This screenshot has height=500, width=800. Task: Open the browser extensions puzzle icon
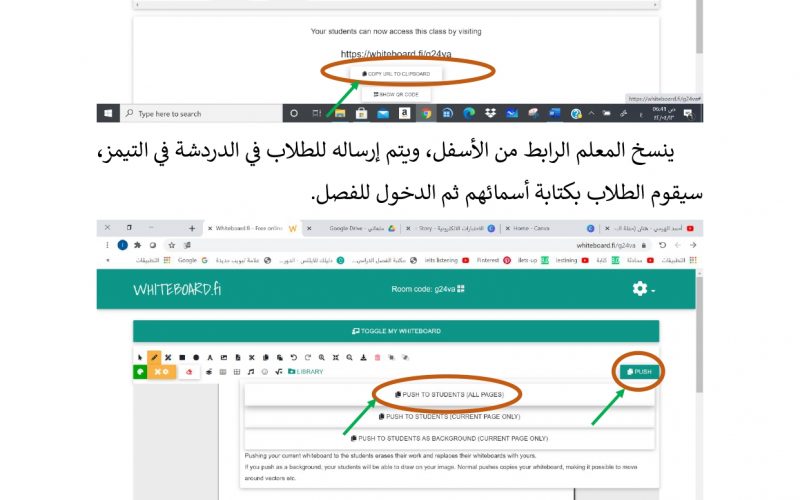pyautogui.click(x=138, y=245)
